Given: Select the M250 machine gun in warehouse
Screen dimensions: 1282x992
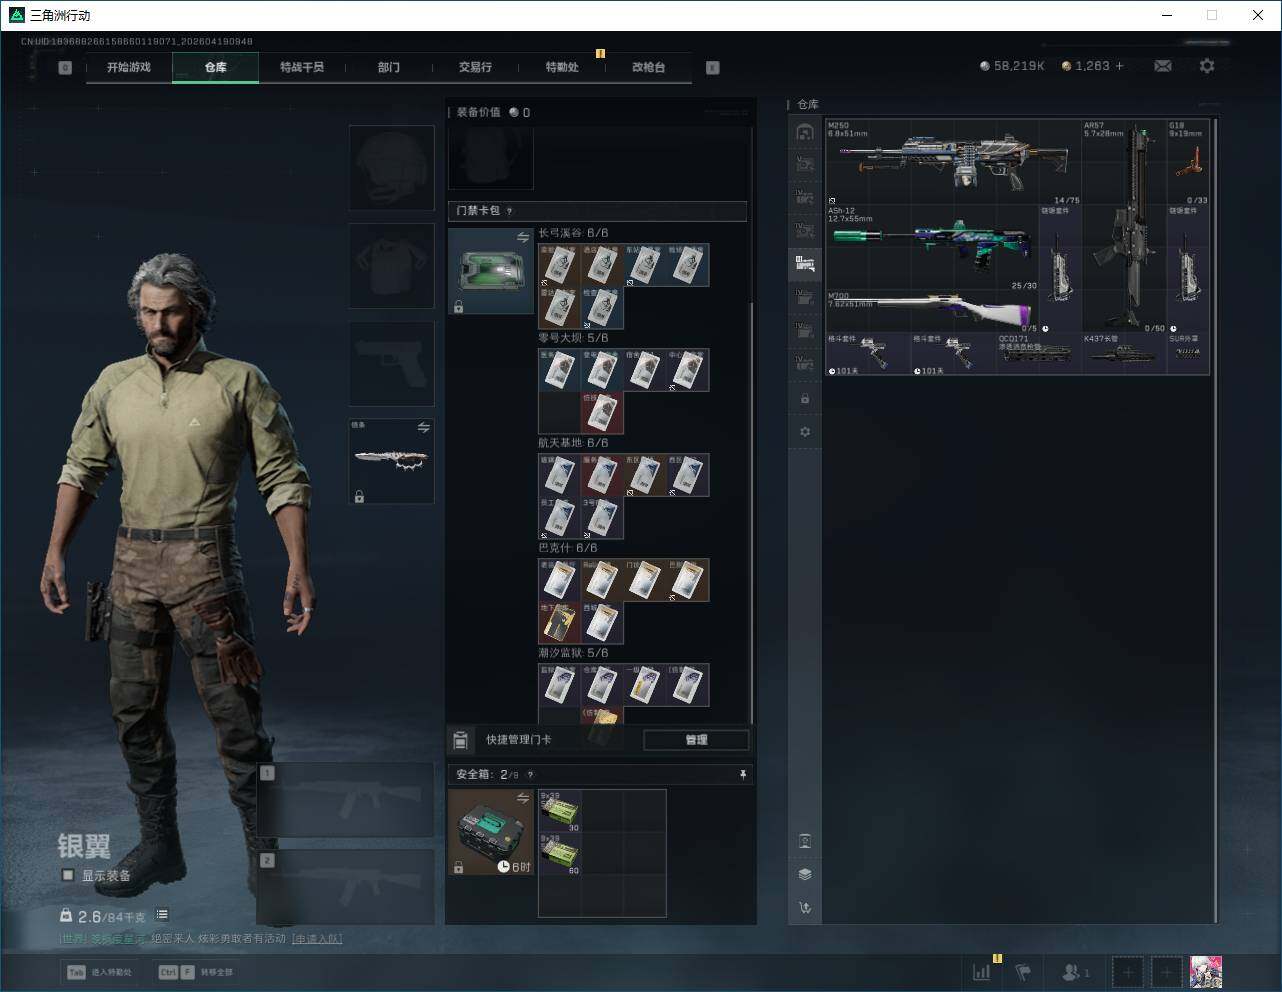Looking at the screenshot, I should pos(953,163).
